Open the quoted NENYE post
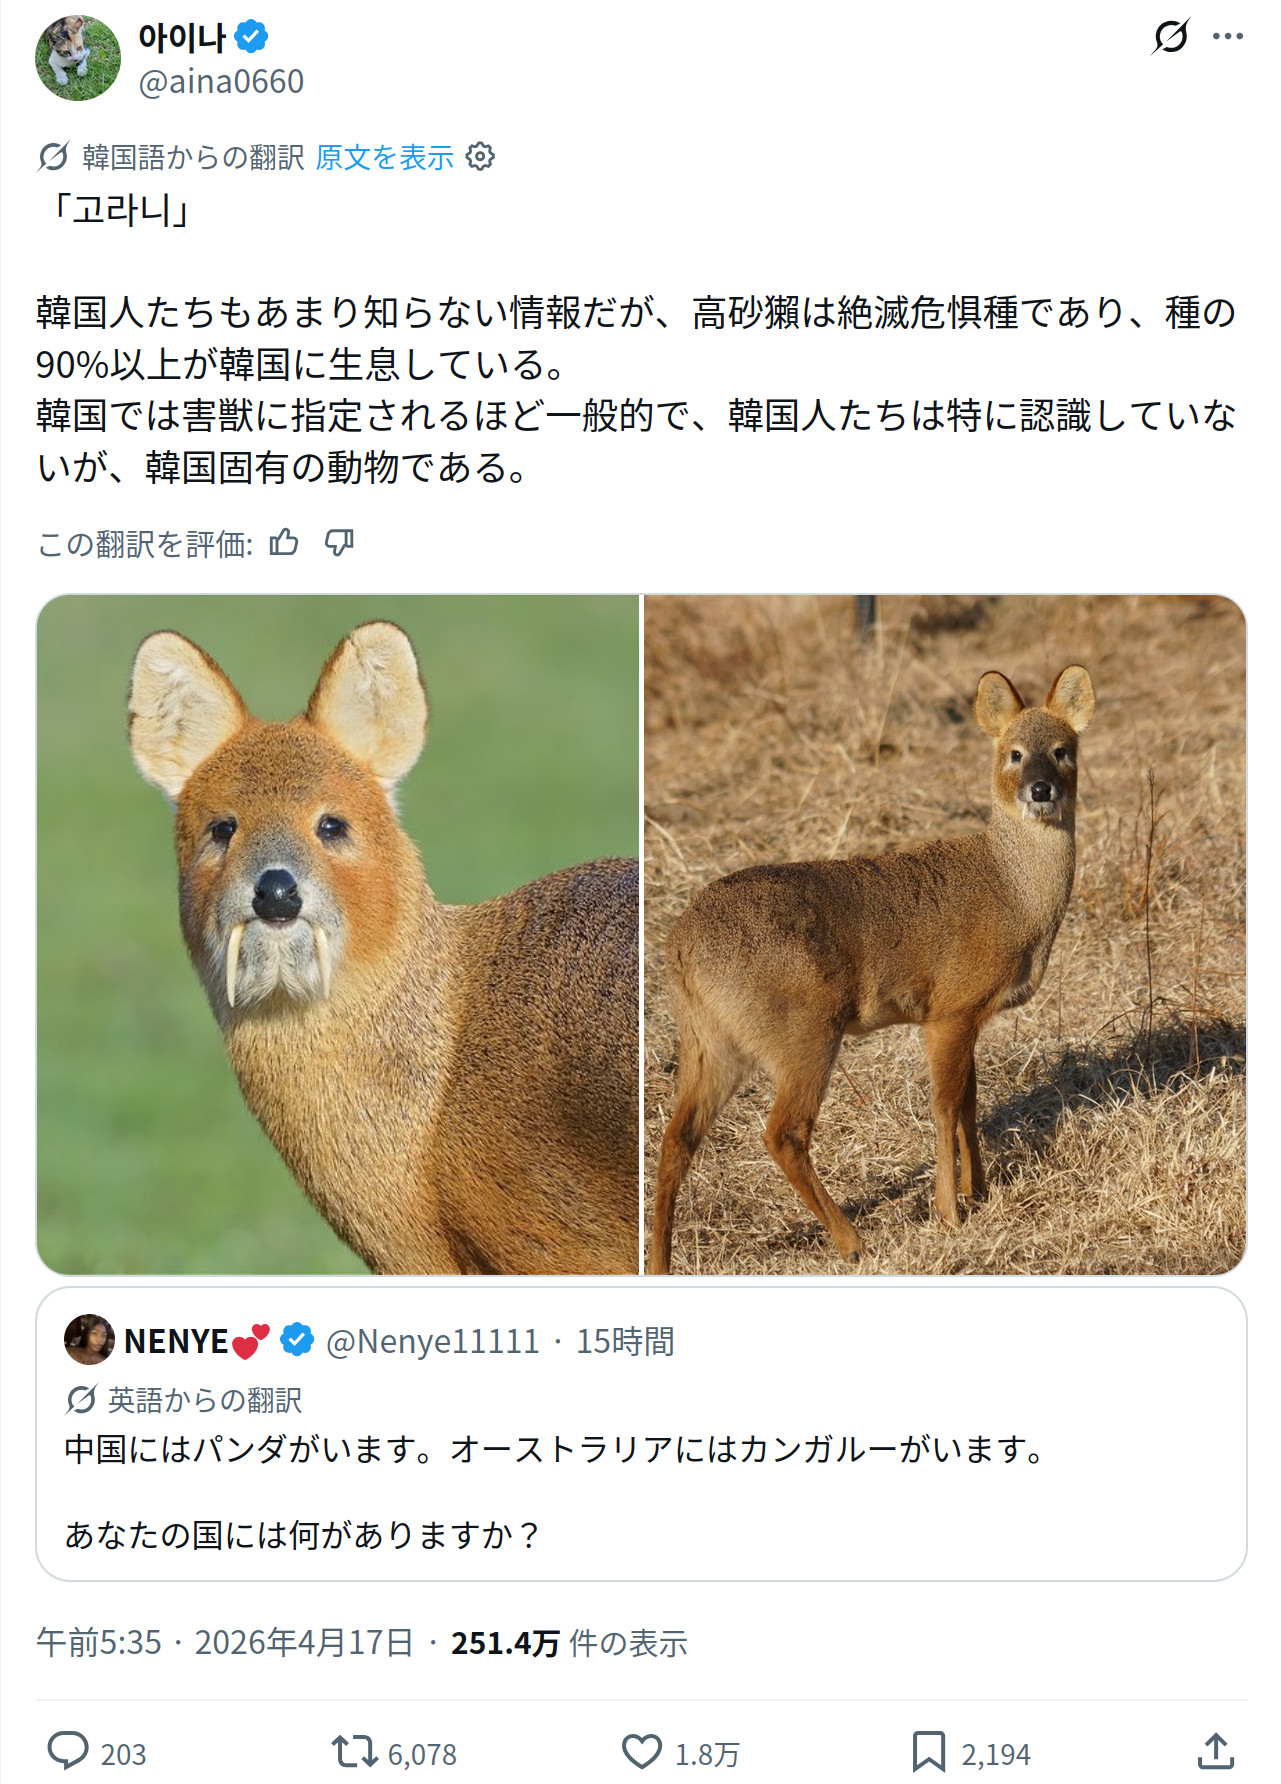This screenshot has width=1281, height=1784. (x=641, y=1490)
